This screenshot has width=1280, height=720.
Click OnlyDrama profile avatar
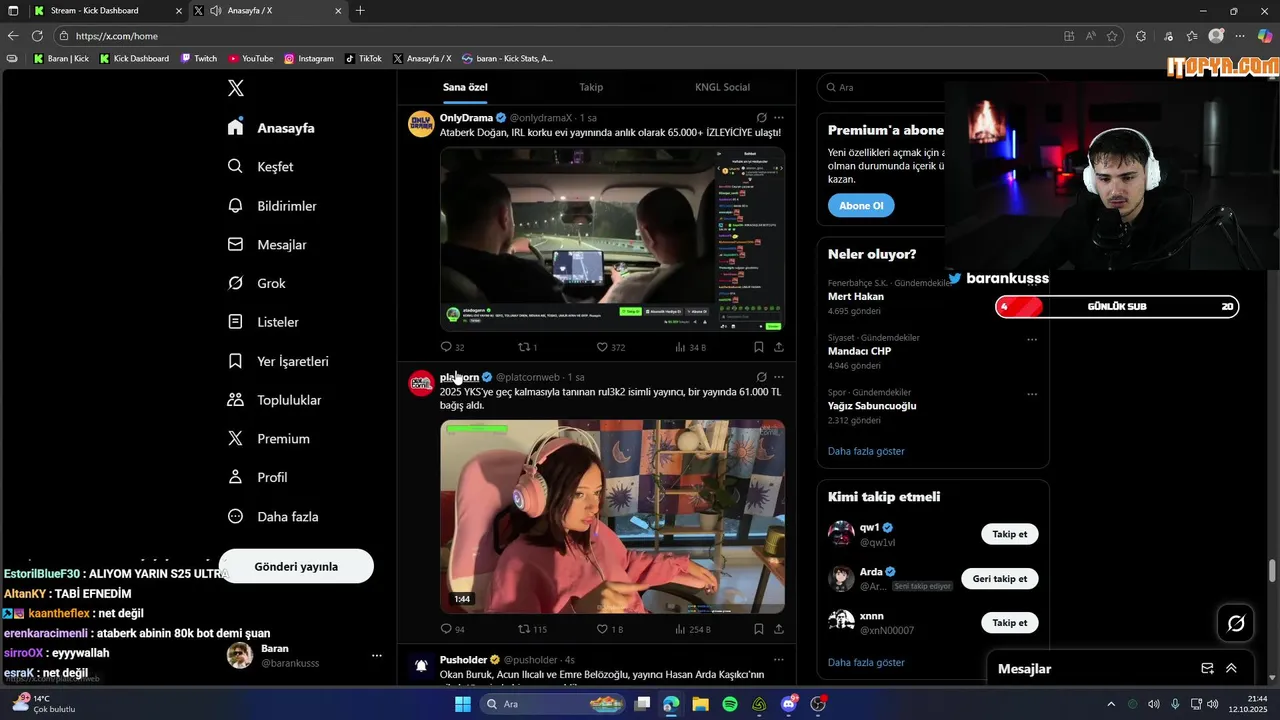click(421, 124)
